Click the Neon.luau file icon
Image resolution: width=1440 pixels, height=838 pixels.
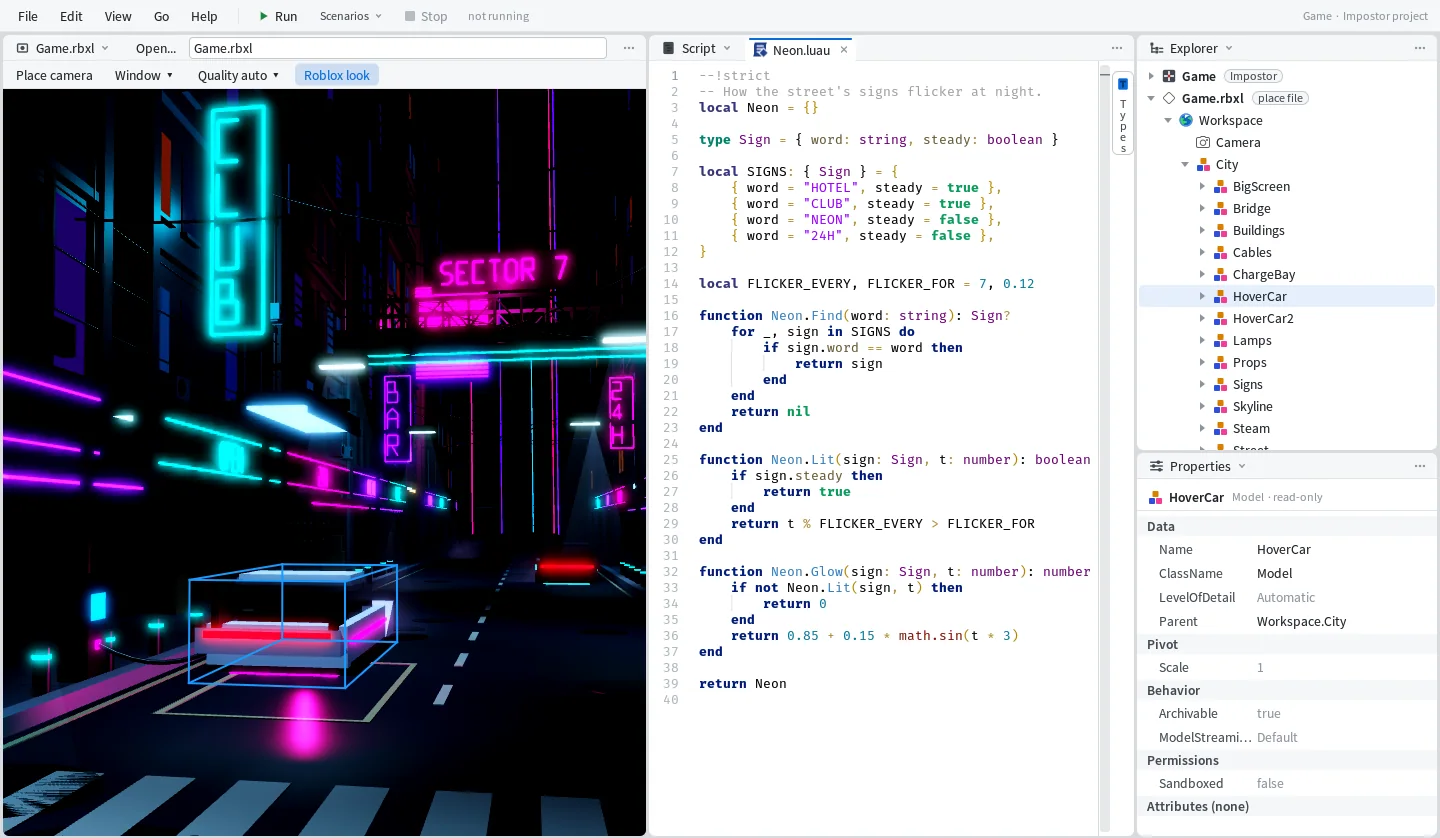point(760,49)
